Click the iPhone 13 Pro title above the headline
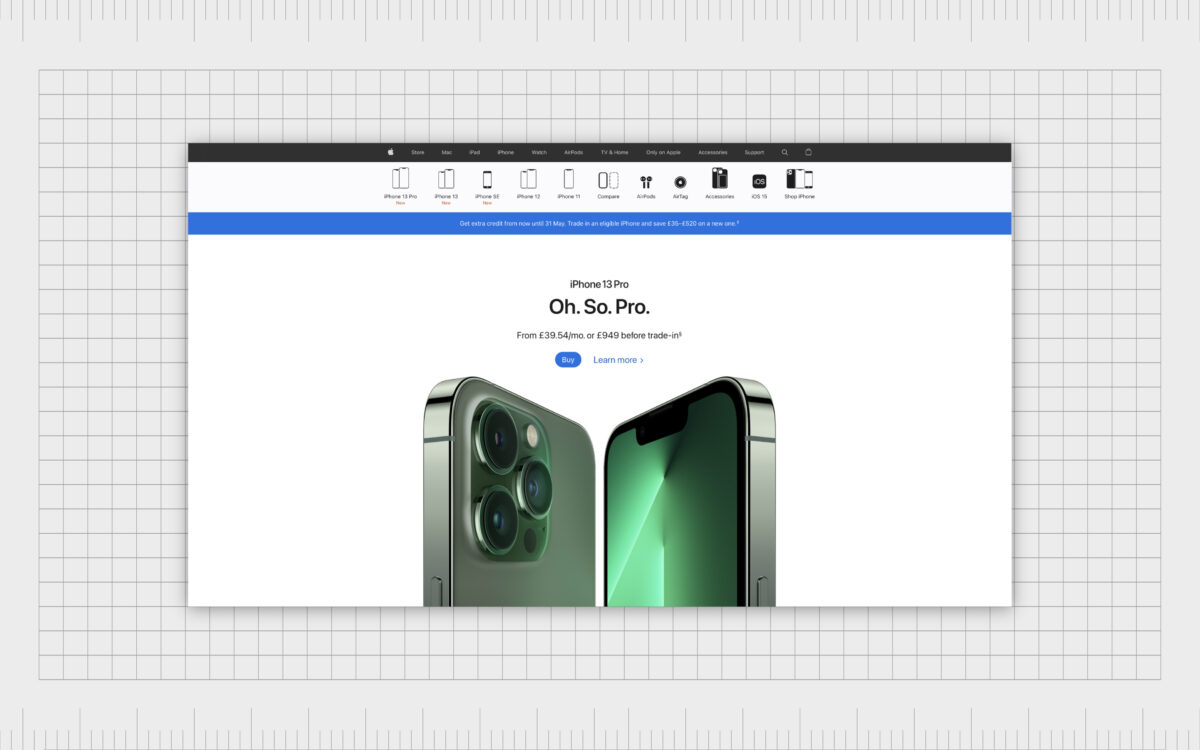Screen dimensions: 1200x750 coord(599,285)
